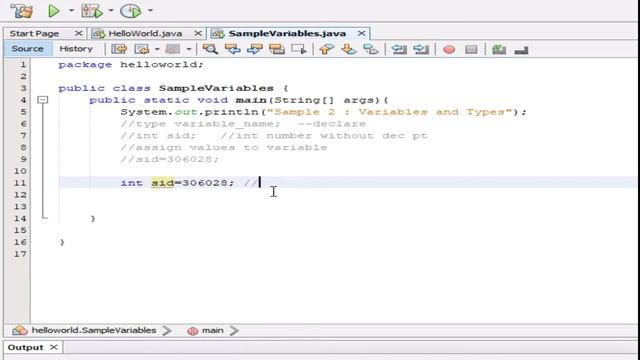Viewport: 640px width, 360px height.
Task: Click Find Previous Occurrence icon
Action: (233, 49)
